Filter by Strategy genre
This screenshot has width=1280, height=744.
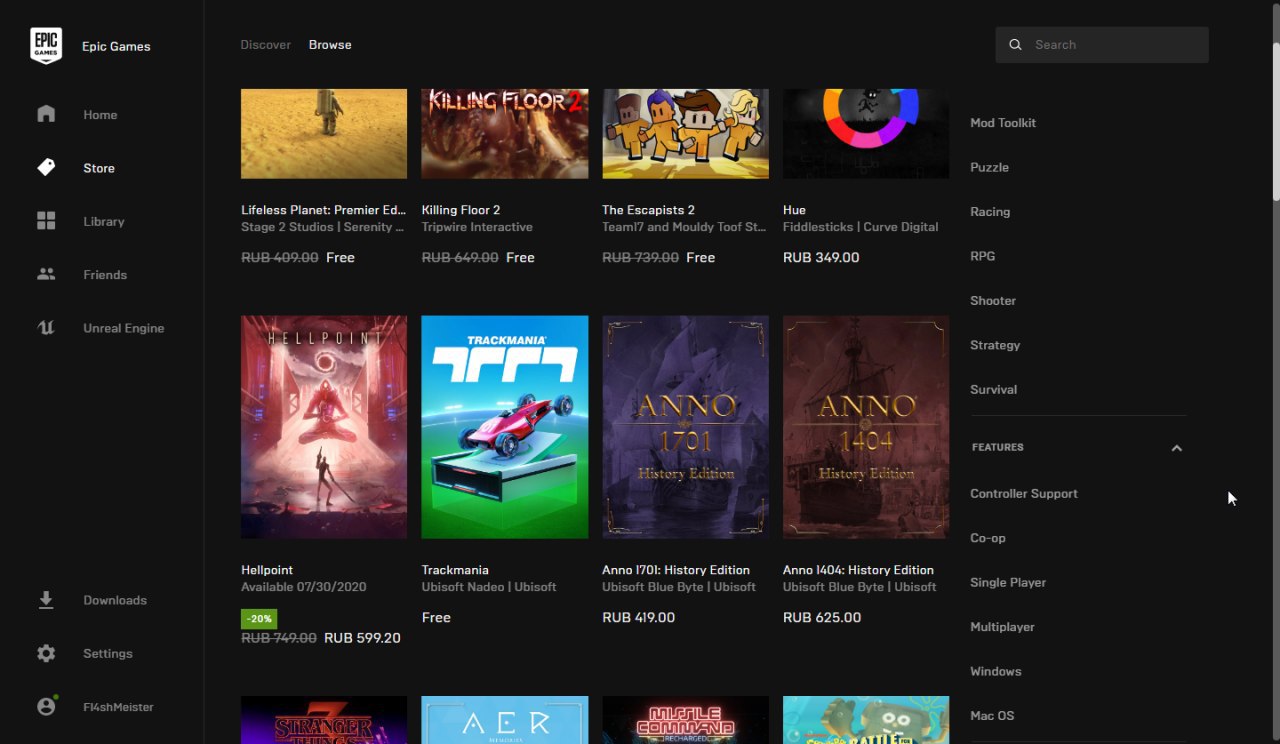pos(995,345)
